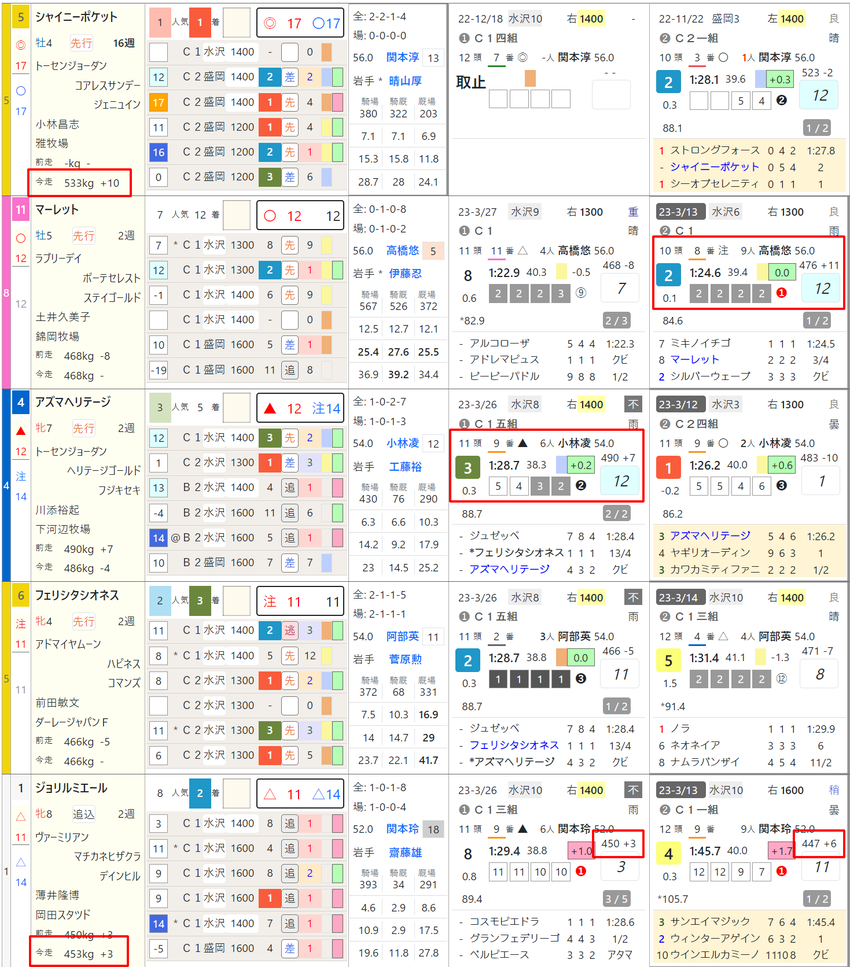Open trainer 伊藤忍 profile link

point(405,273)
